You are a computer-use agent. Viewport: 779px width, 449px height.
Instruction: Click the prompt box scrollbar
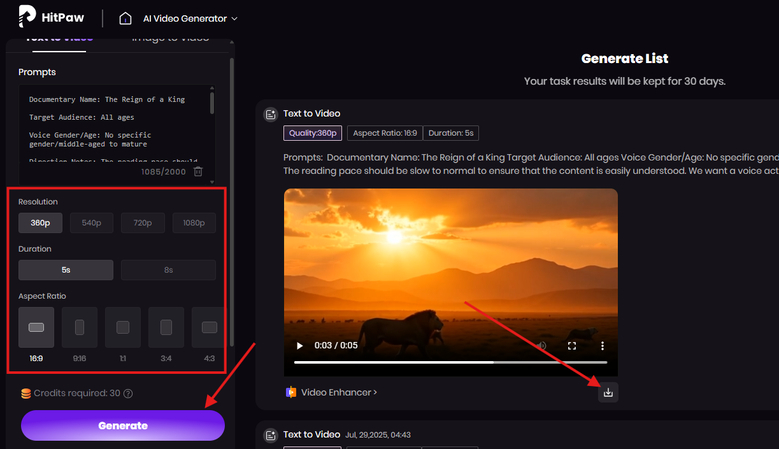[x=212, y=102]
